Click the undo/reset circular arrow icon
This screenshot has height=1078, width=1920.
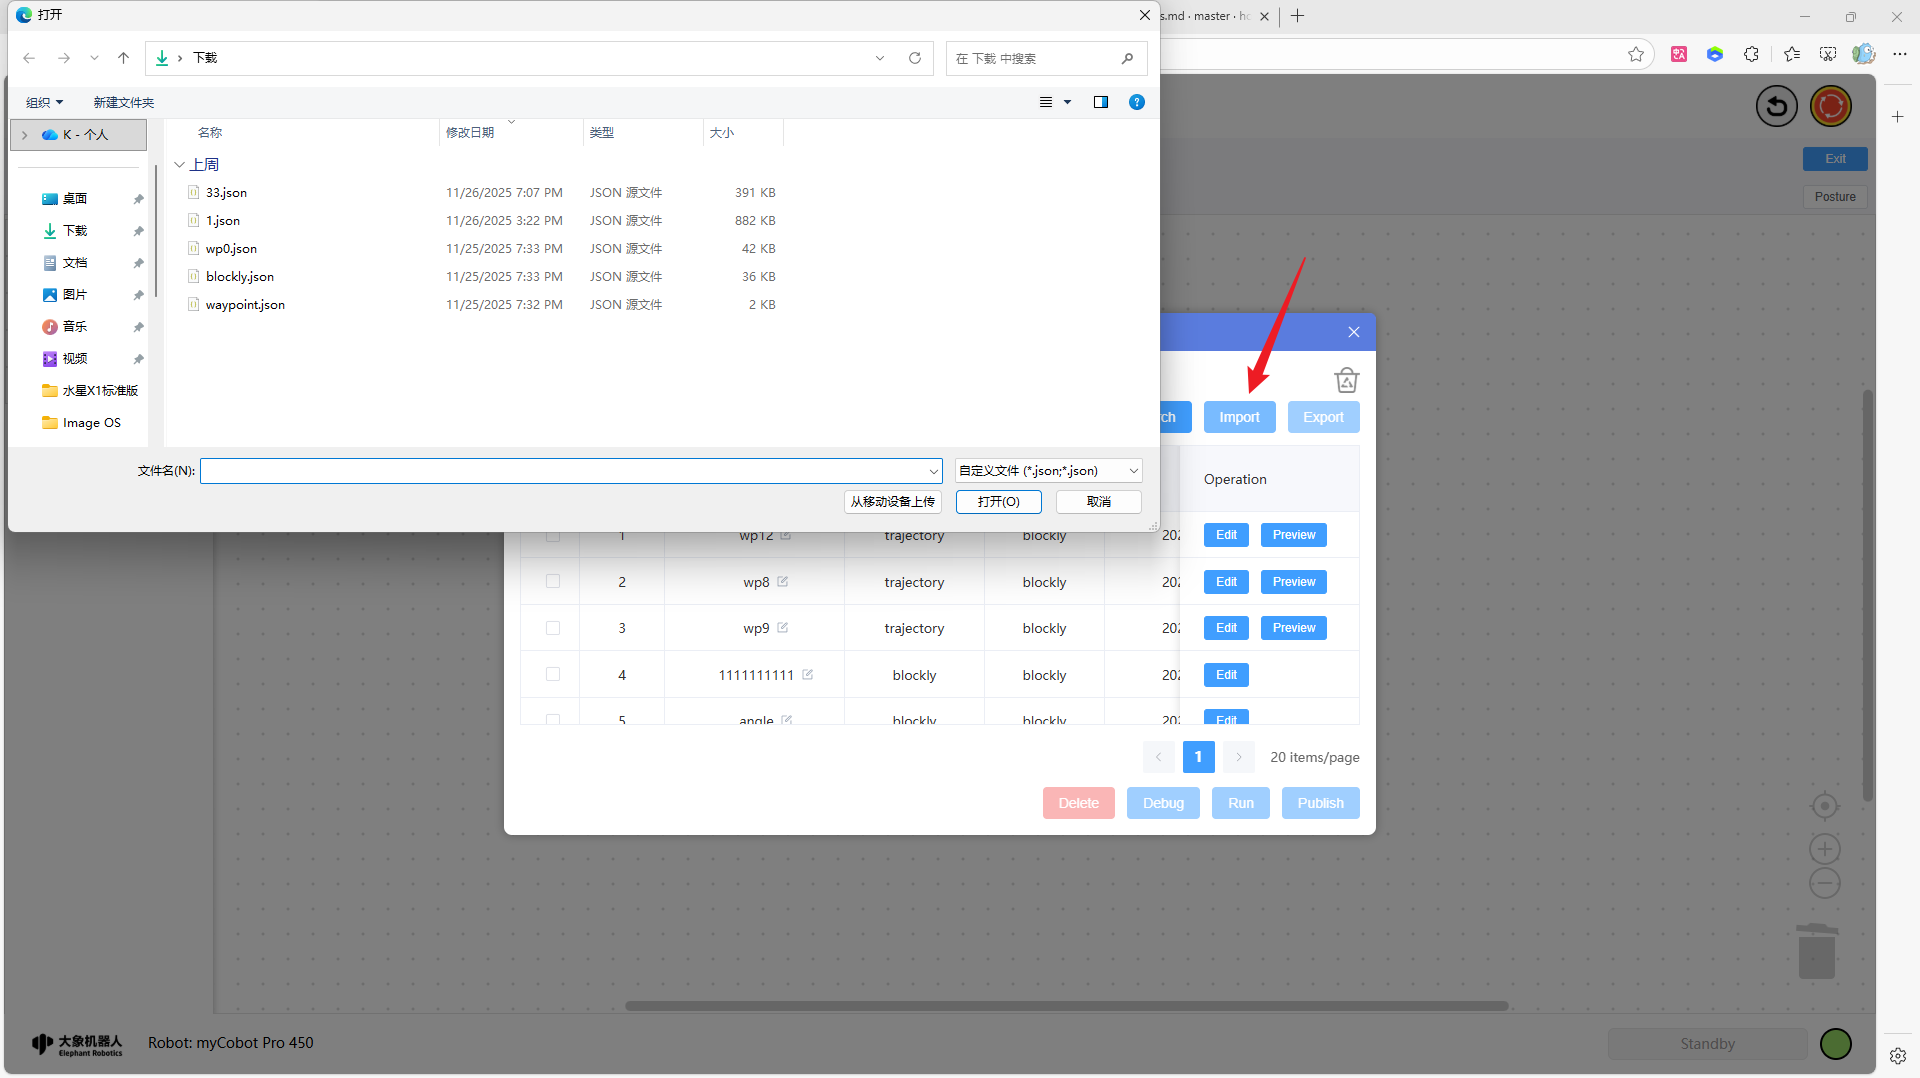click(x=1776, y=106)
